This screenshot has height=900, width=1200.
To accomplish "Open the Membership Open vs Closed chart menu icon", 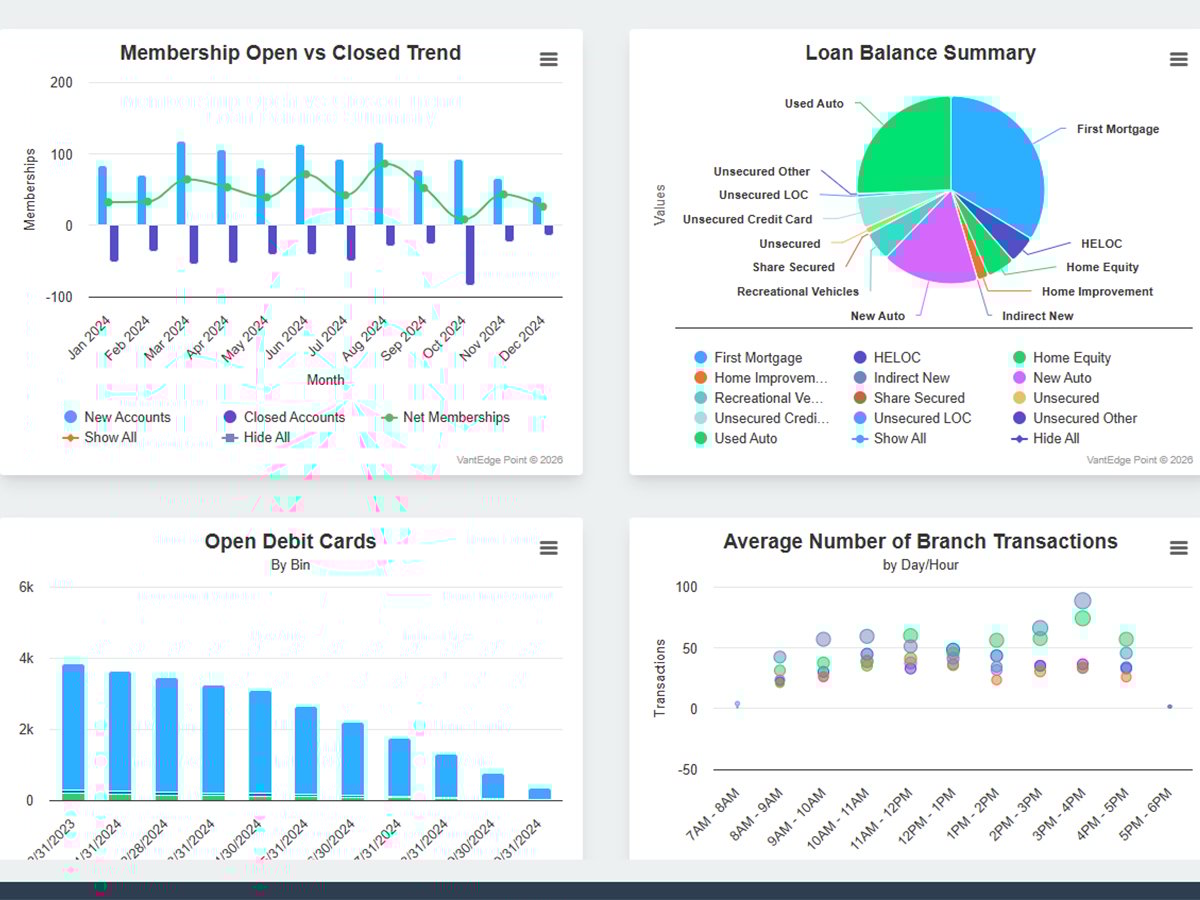I will 548,59.
